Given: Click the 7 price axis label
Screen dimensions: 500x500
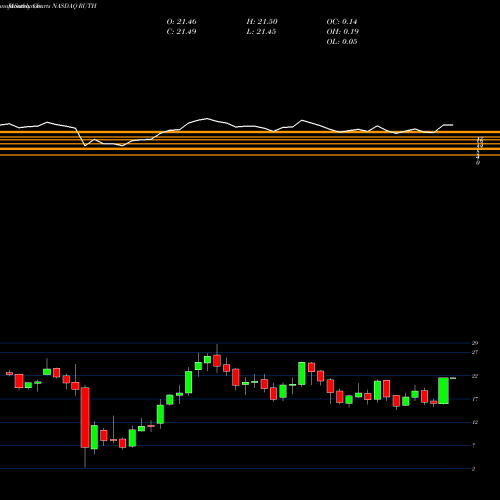Looking at the screenshot, I should 474,445.
